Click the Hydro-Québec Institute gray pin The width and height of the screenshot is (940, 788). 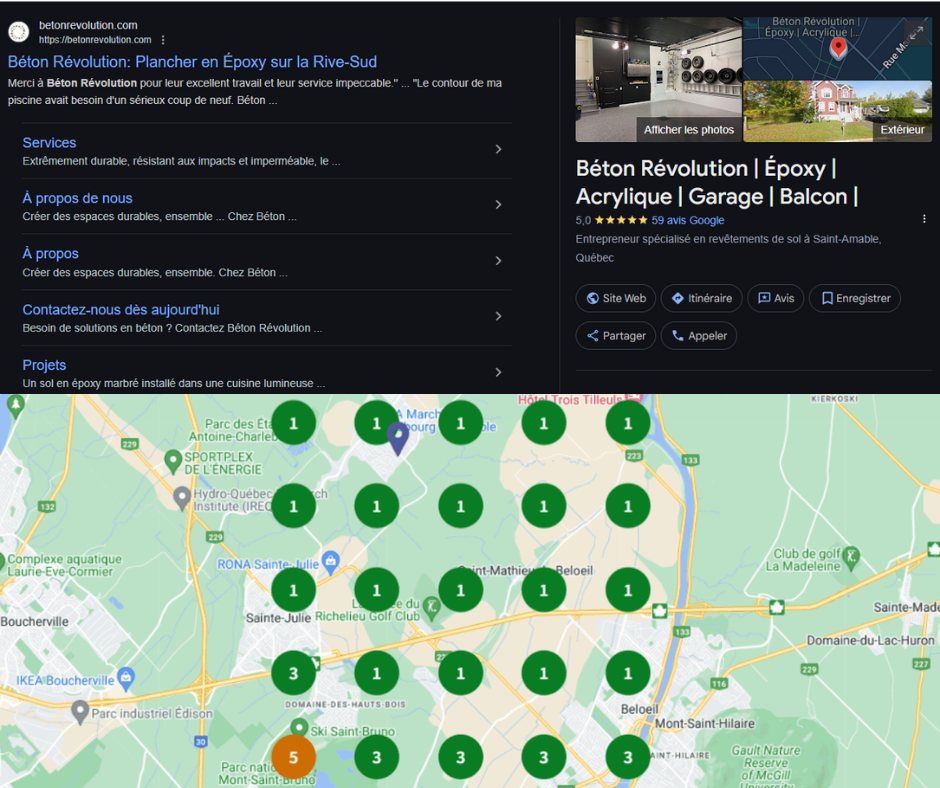point(182,498)
